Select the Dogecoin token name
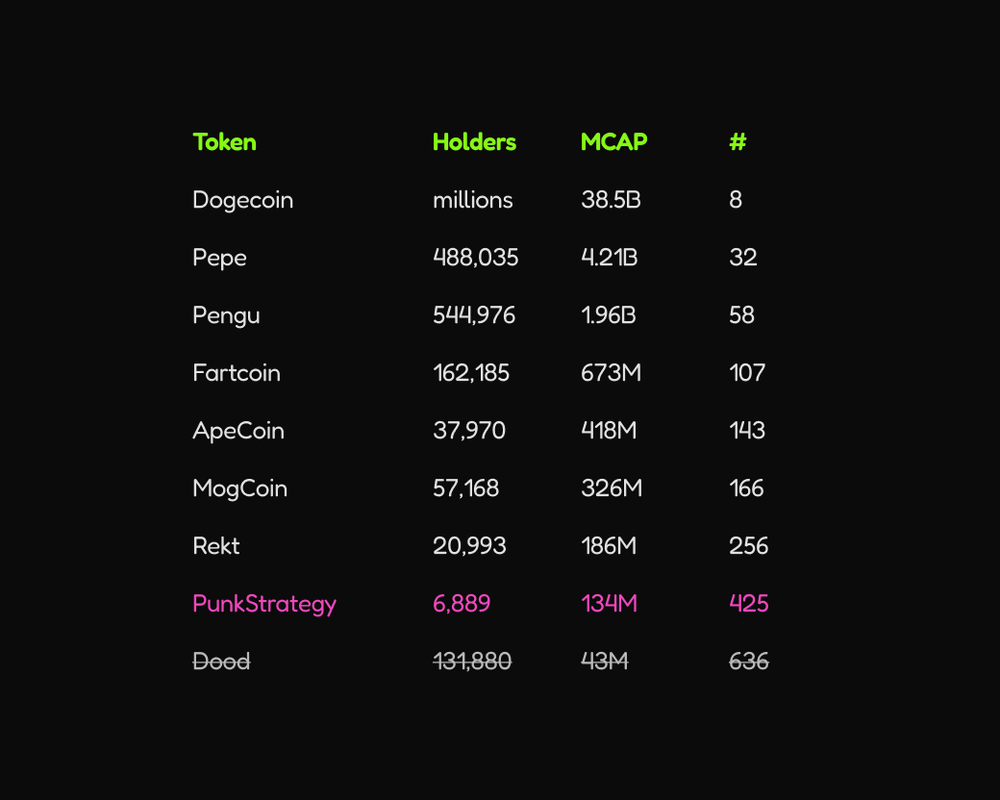 tap(243, 200)
